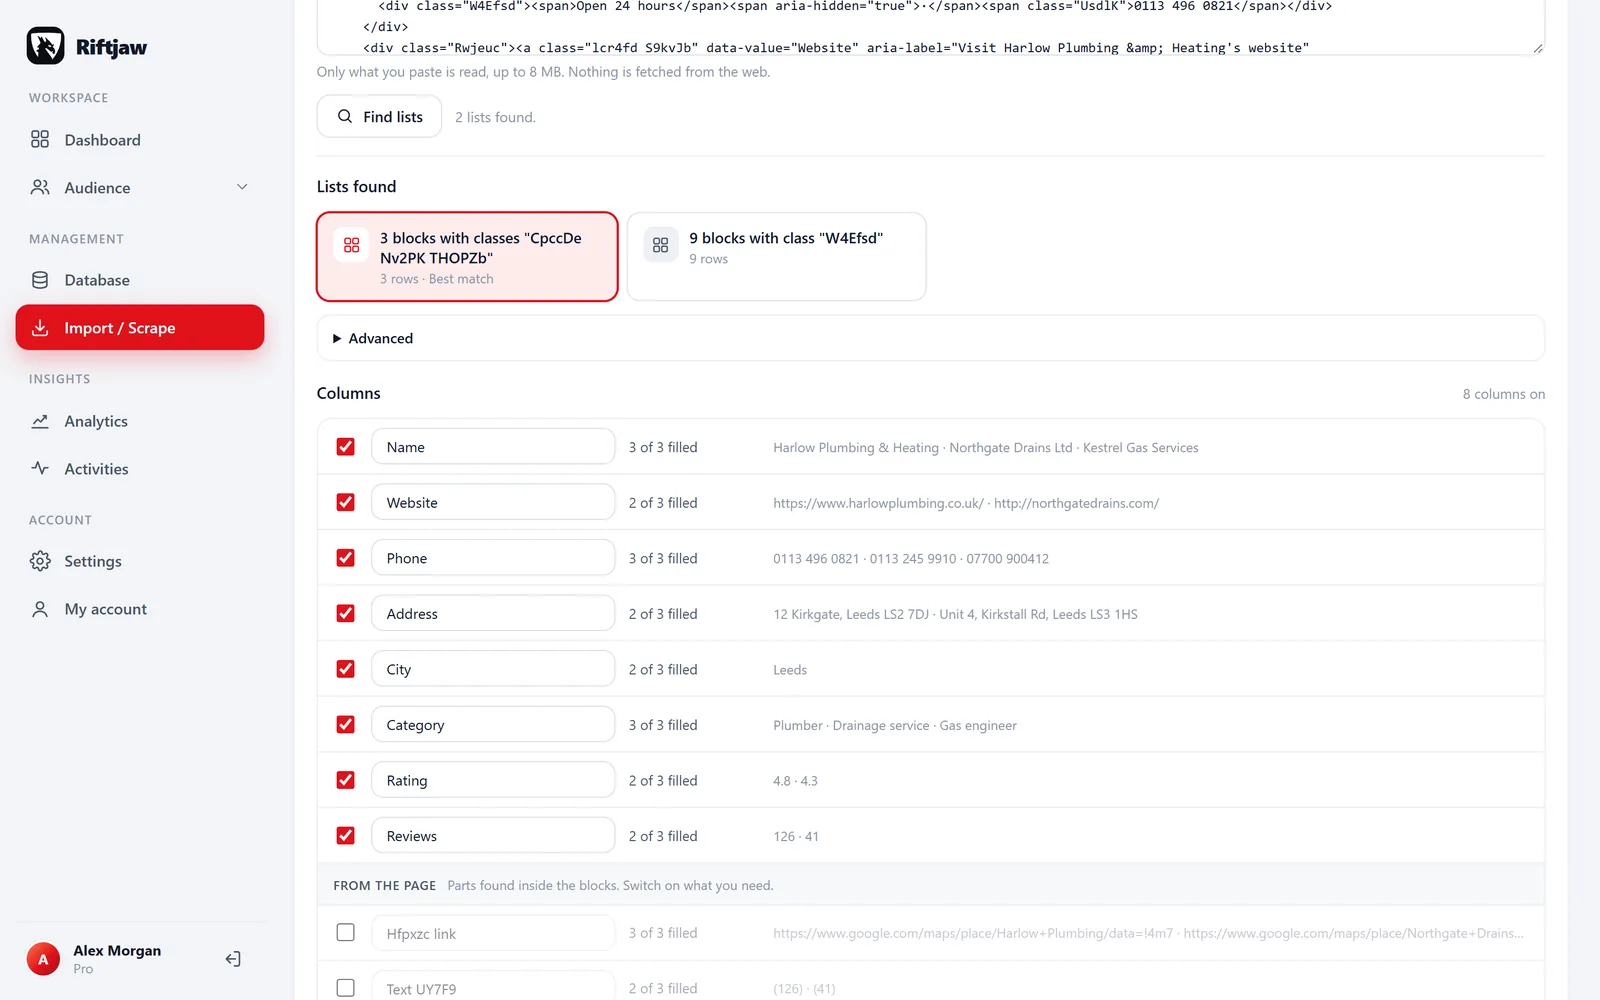Open Dashboard in the sidebar
The width and height of the screenshot is (1600, 1000).
pyautogui.click(x=140, y=140)
